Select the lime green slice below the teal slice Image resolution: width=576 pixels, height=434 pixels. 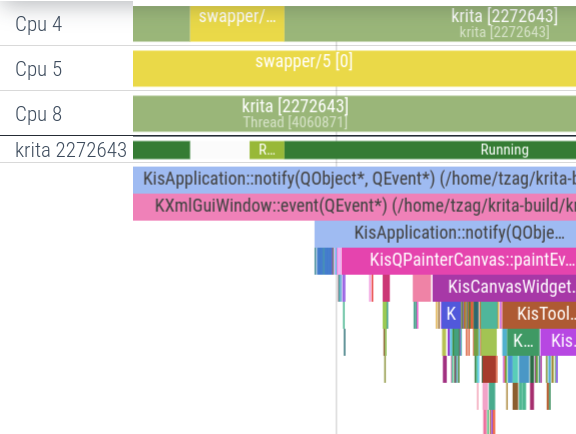[489, 342]
